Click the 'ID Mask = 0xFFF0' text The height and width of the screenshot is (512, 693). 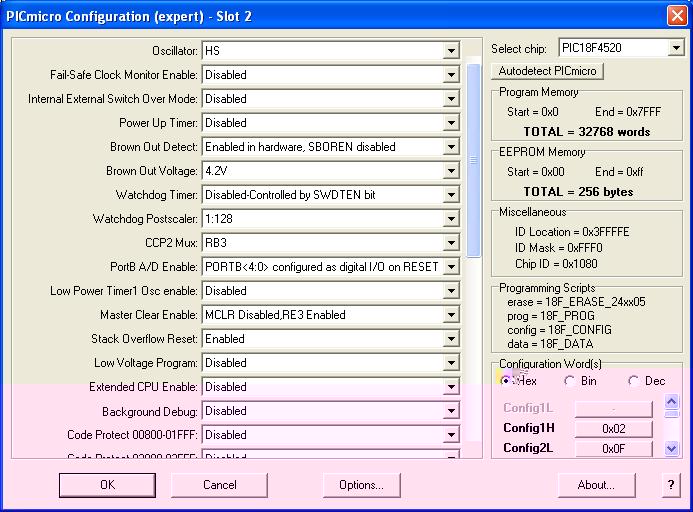click(559, 248)
